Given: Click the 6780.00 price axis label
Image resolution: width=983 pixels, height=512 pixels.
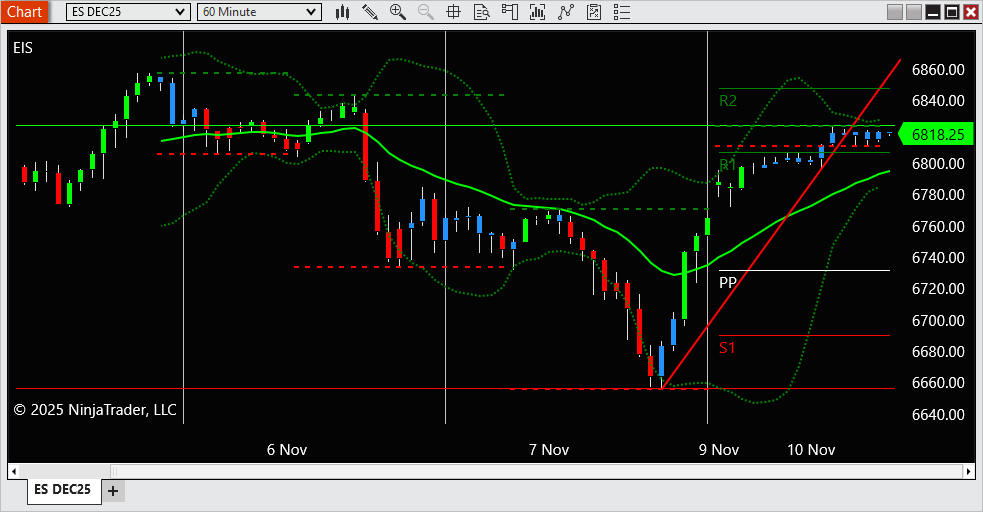Looking at the screenshot, I should 938,195.
